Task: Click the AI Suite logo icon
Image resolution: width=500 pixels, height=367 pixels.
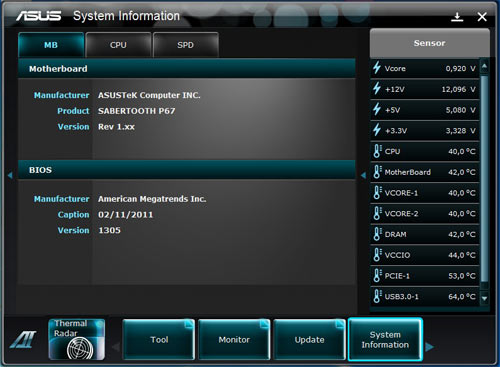Action: click(23, 340)
